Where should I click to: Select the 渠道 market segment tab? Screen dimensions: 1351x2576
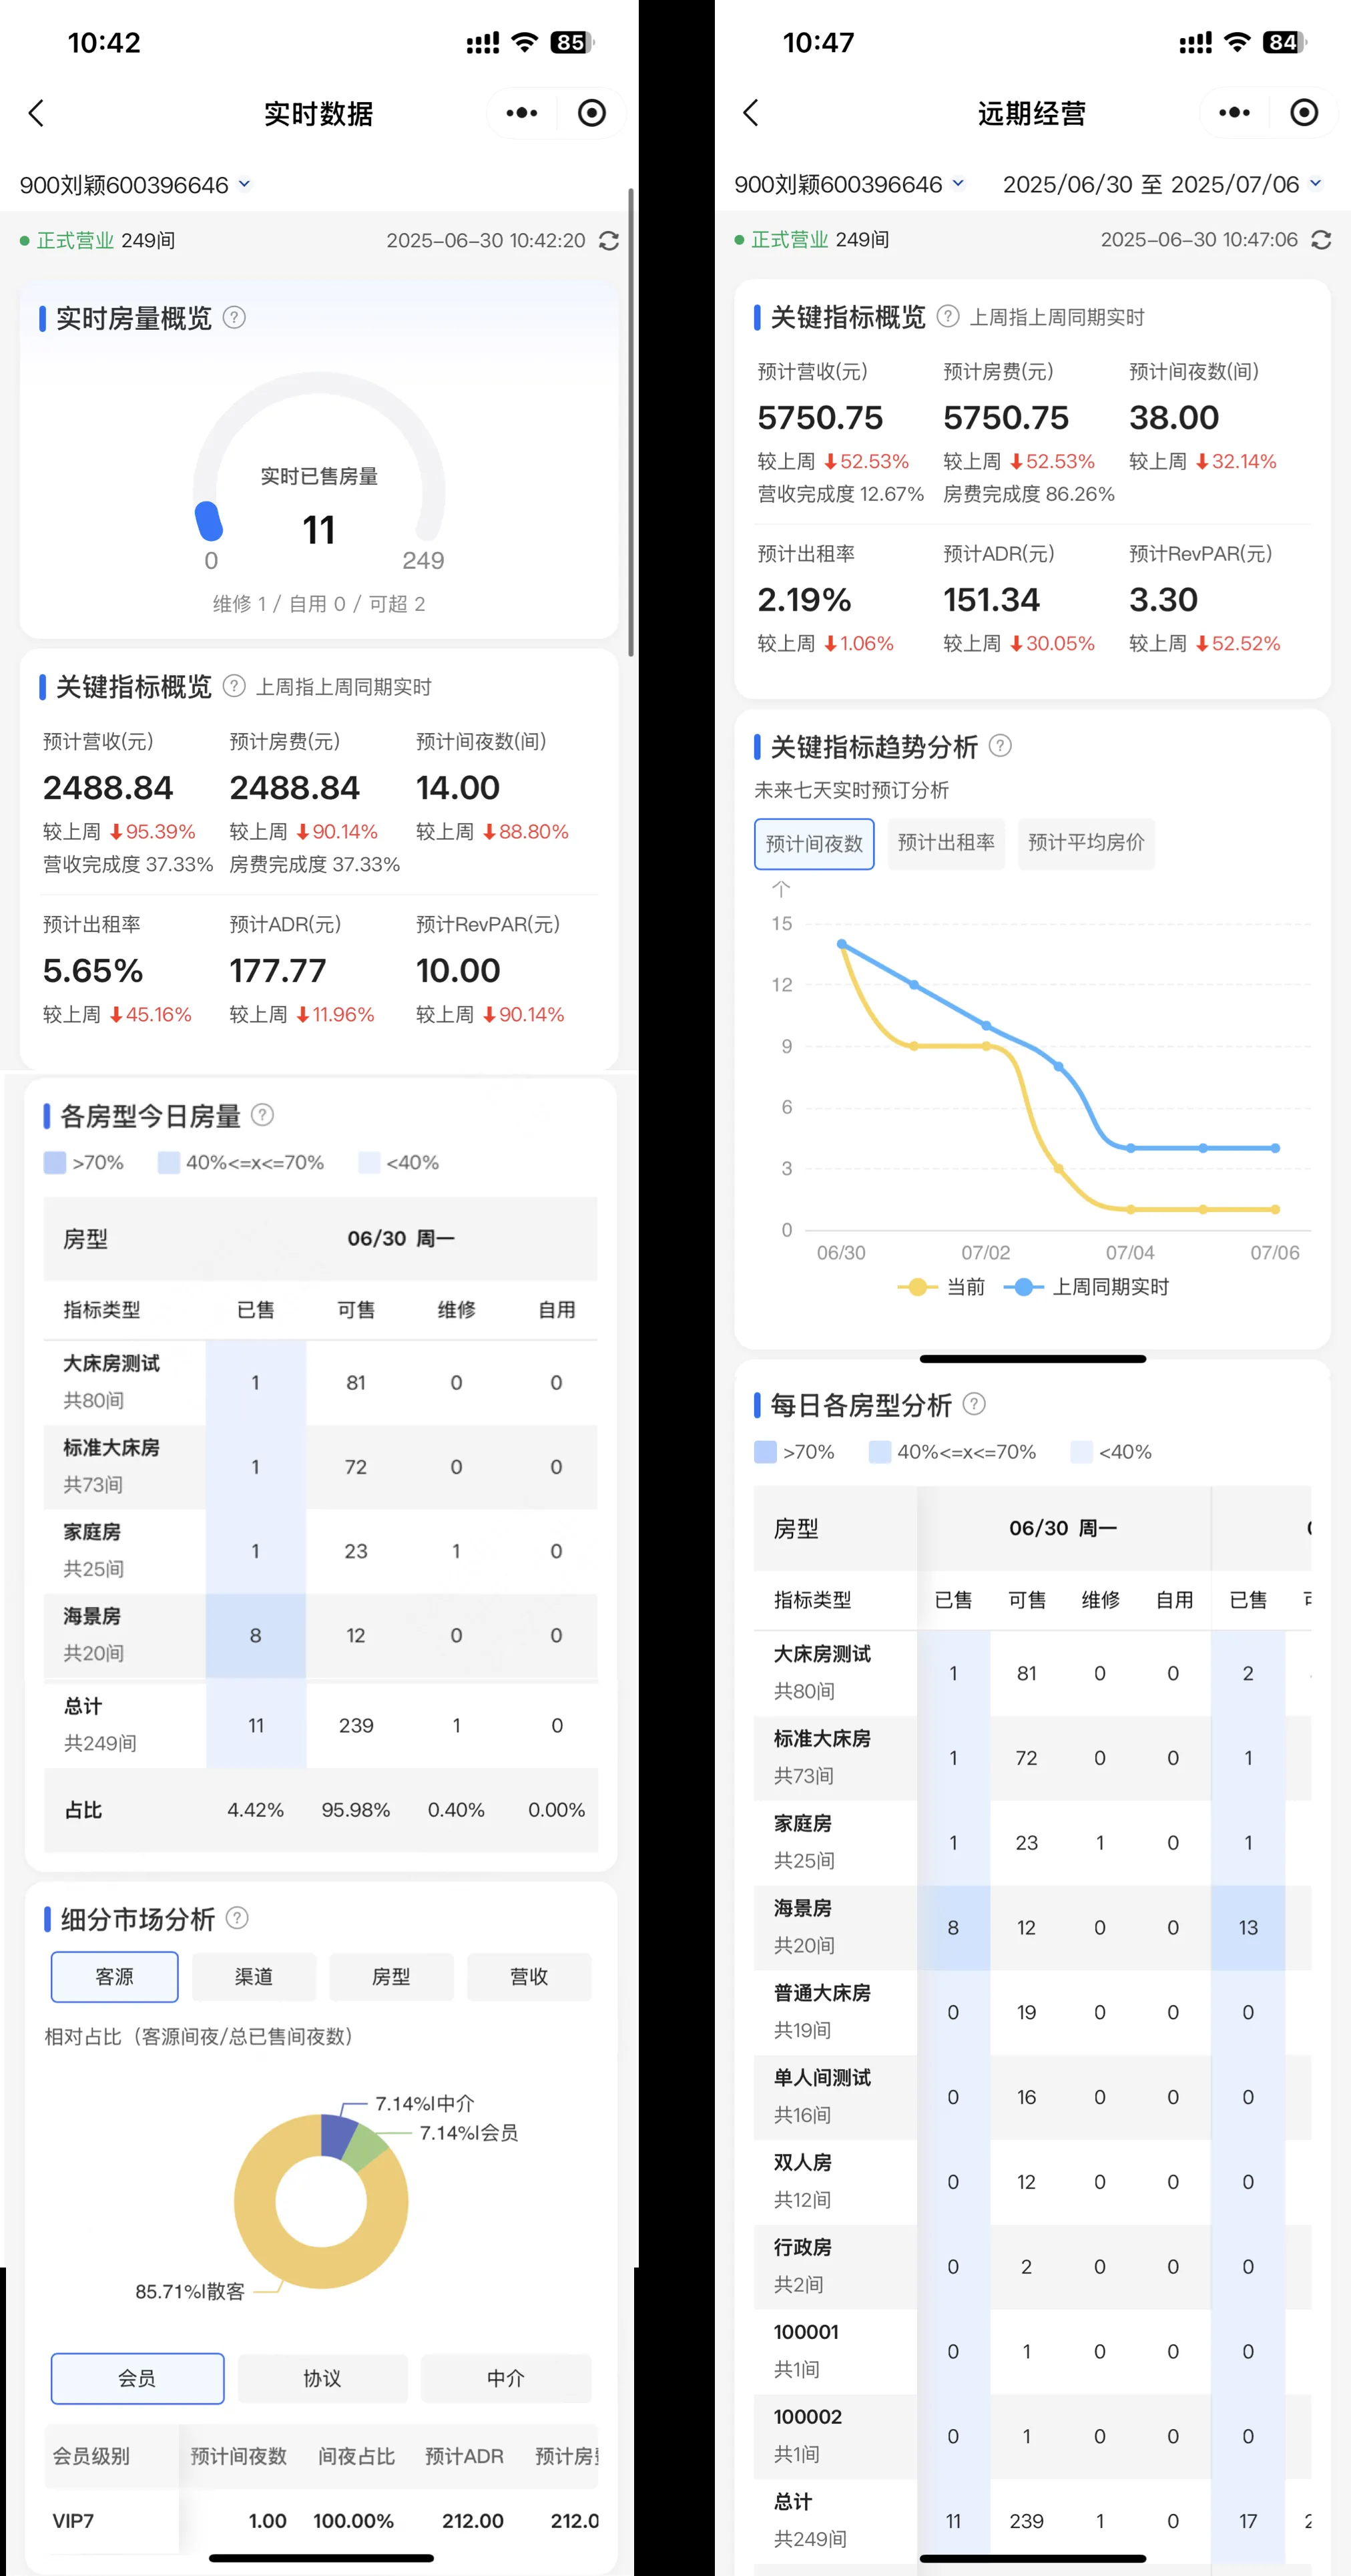pos(253,1976)
